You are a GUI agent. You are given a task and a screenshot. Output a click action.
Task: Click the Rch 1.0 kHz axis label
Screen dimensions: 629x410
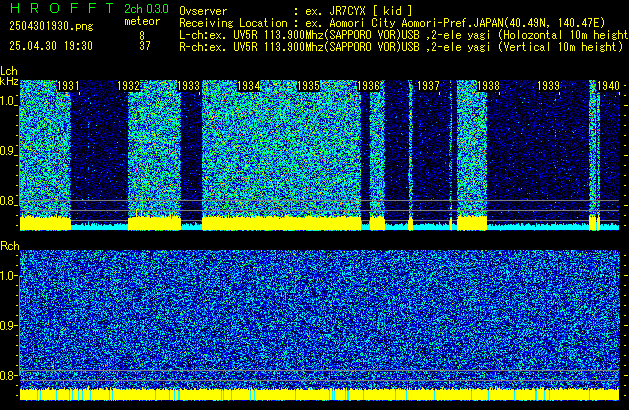click(x=8, y=276)
